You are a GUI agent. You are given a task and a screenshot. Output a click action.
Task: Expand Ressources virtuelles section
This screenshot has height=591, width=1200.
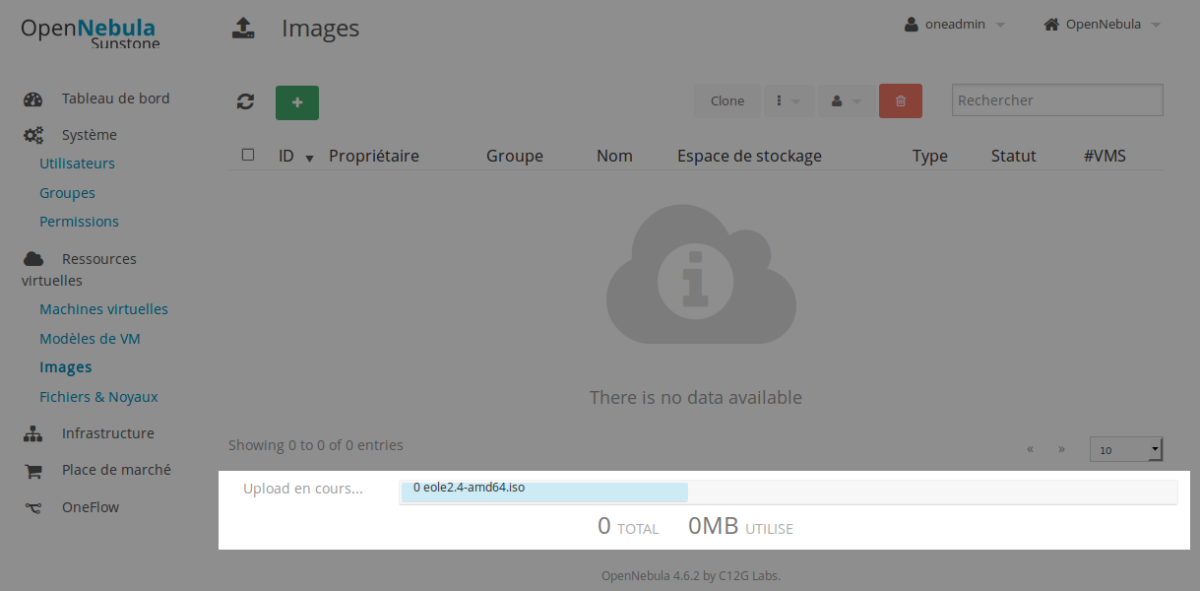[80, 269]
